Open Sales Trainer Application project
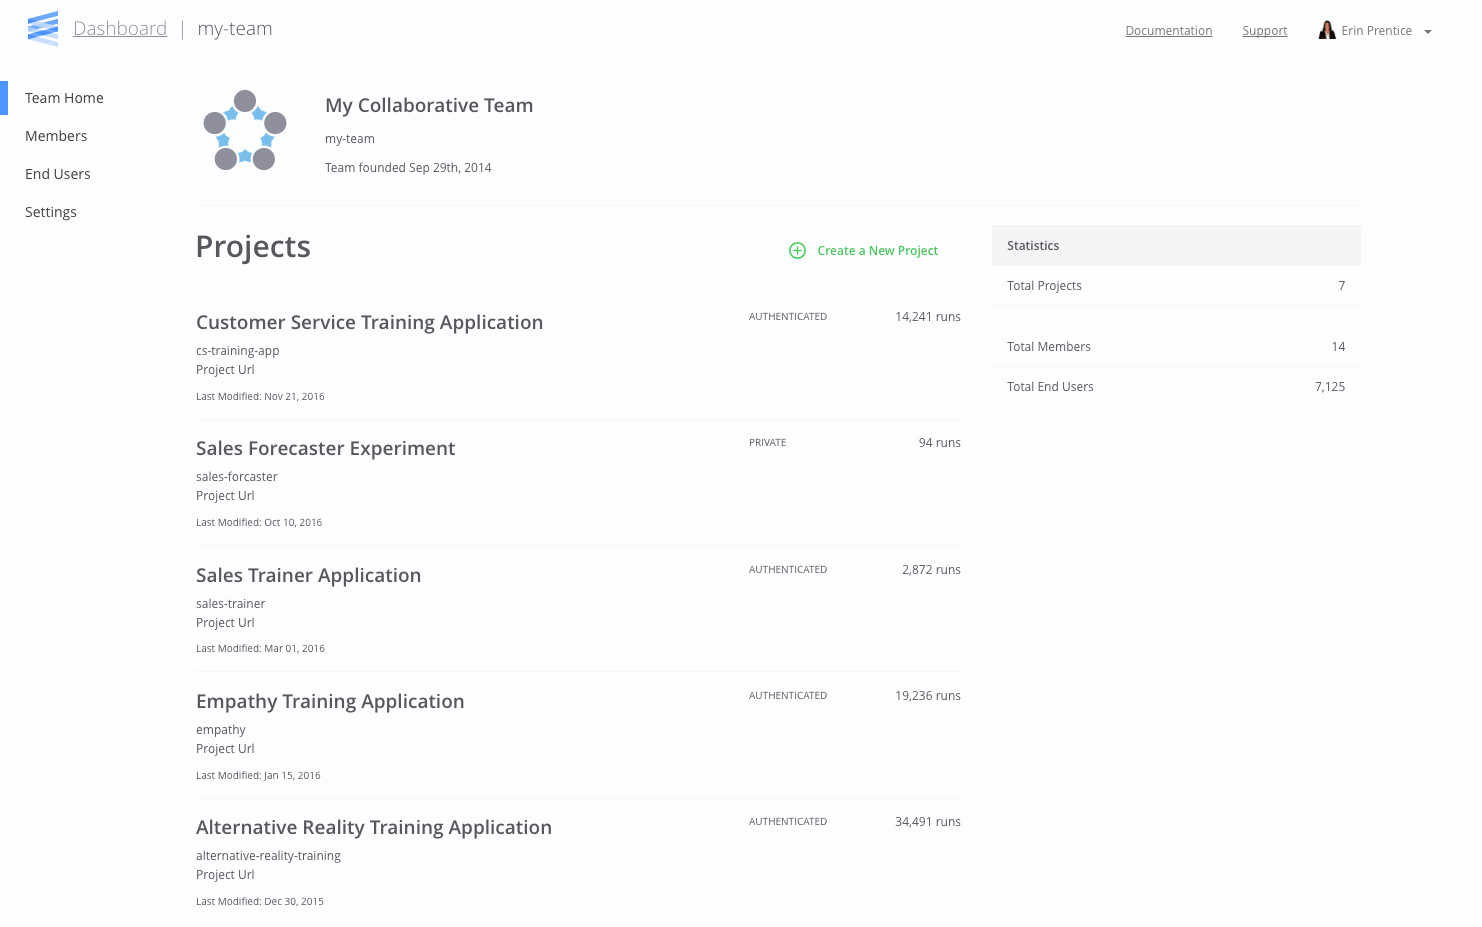This screenshot has width=1482, height=927. point(308,575)
